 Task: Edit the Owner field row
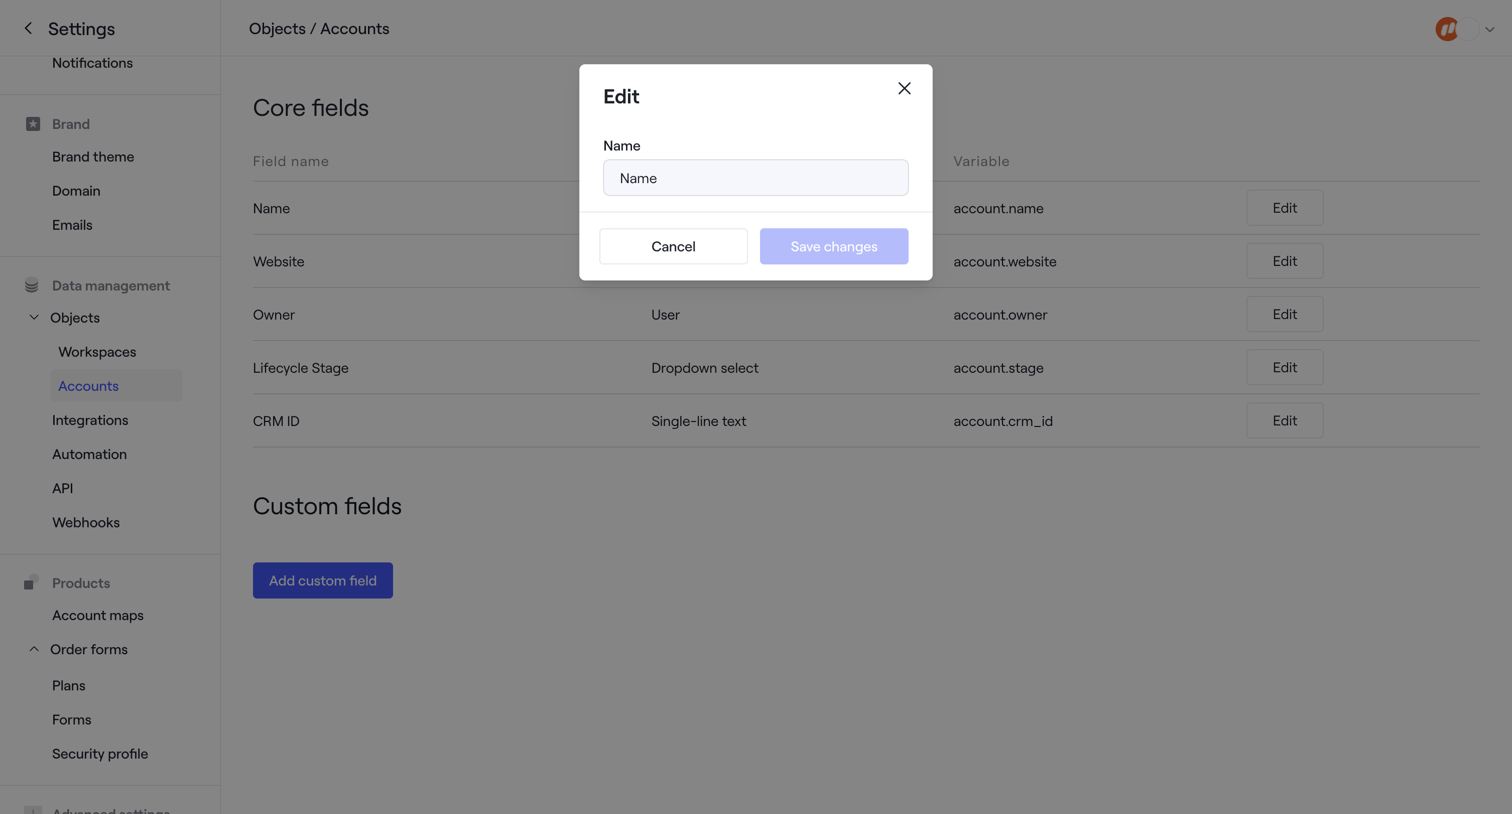(1285, 314)
